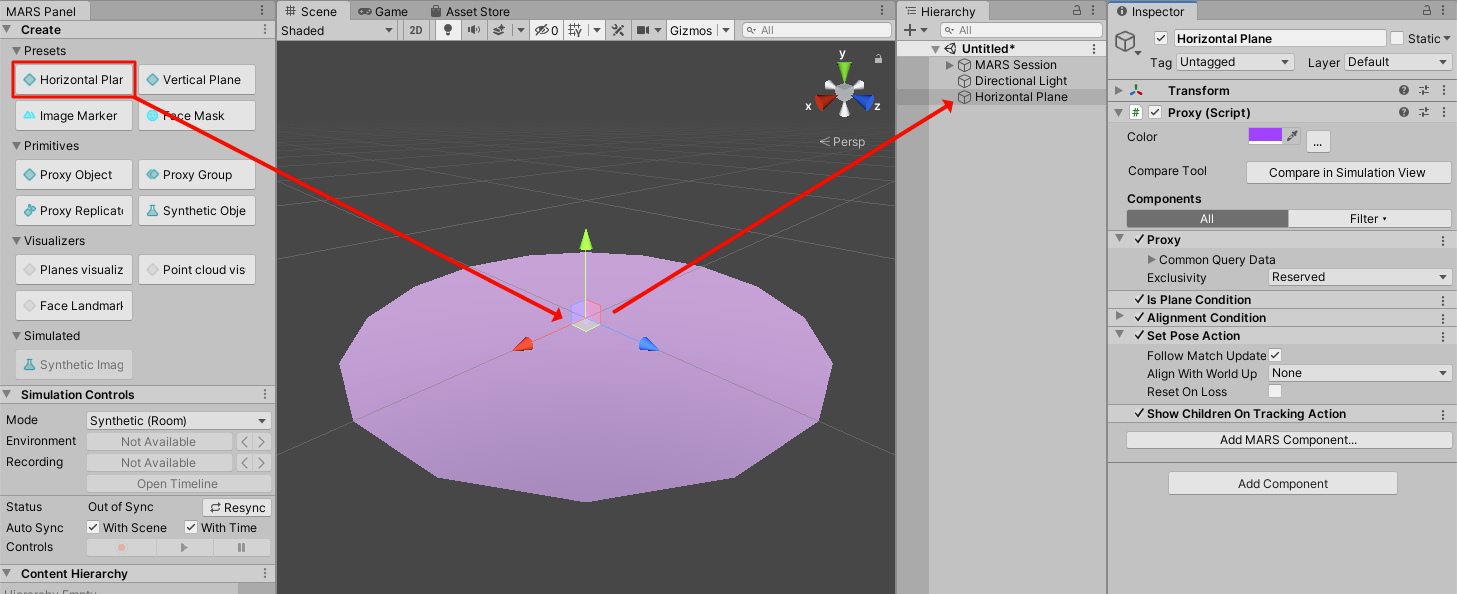
Task: Lock the Inspector panel
Action: tap(1425, 11)
